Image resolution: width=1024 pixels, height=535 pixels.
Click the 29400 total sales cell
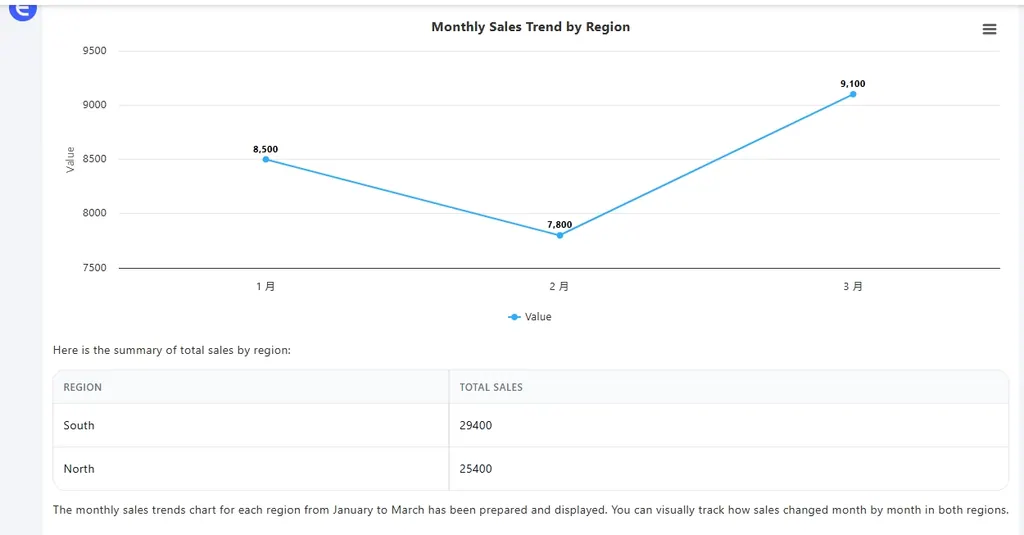pos(476,425)
